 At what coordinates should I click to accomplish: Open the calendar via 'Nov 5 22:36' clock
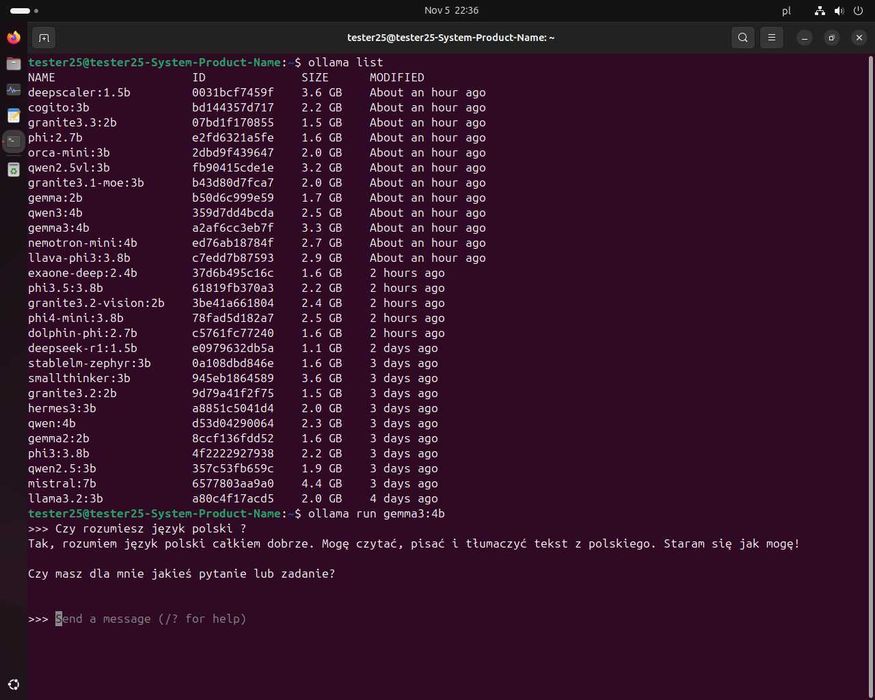[451, 10]
